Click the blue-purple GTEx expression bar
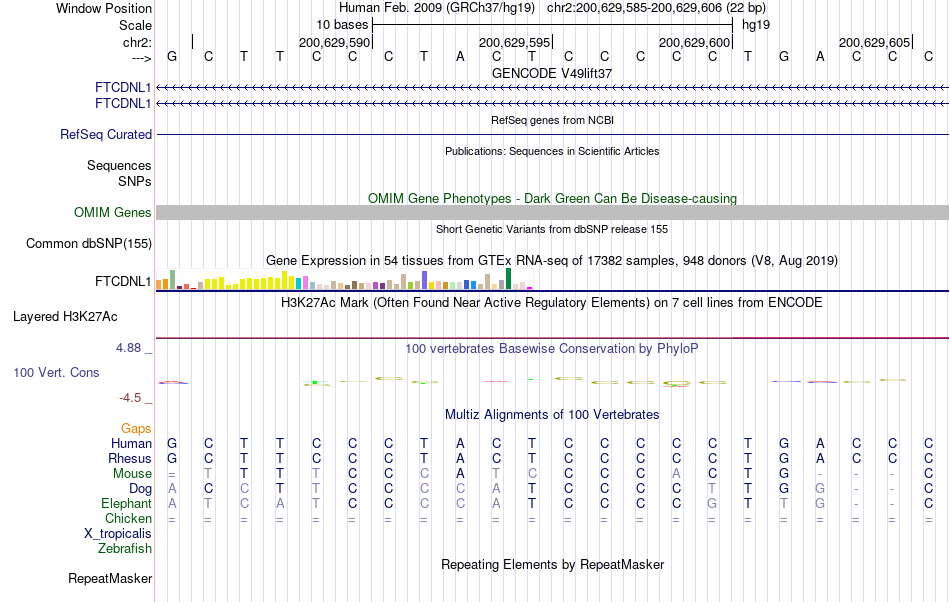This screenshot has height=602, width=950. (424, 280)
